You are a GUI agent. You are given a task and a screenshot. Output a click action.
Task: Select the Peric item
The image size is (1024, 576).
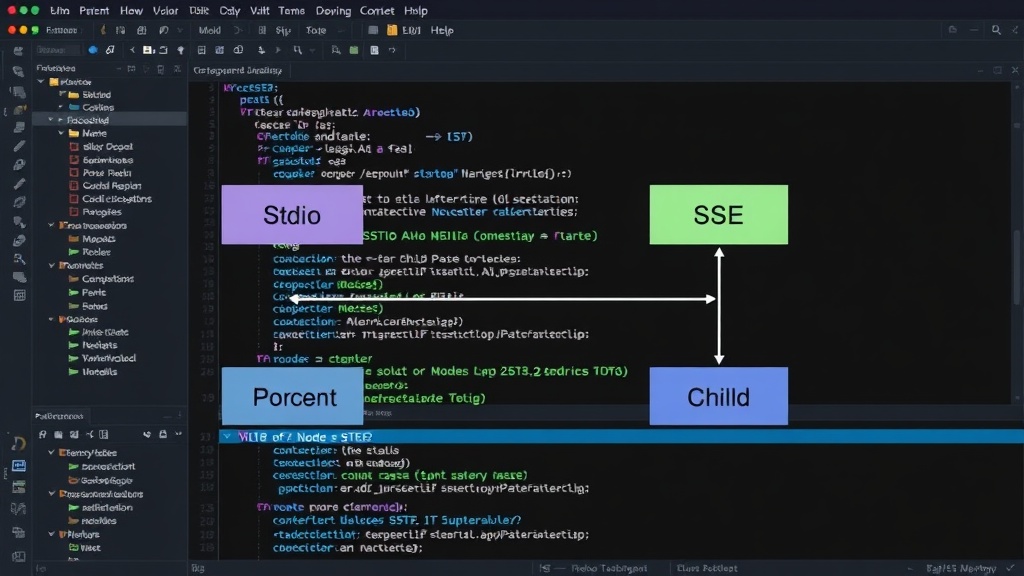tap(94, 293)
